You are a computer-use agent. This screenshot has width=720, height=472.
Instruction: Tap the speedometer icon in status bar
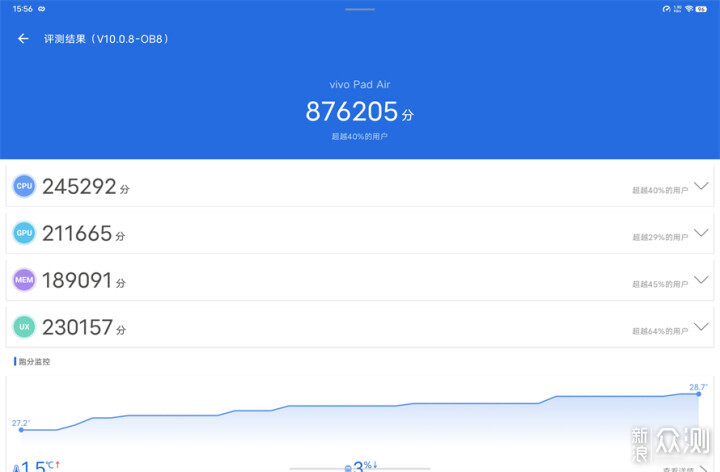coord(666,9)
